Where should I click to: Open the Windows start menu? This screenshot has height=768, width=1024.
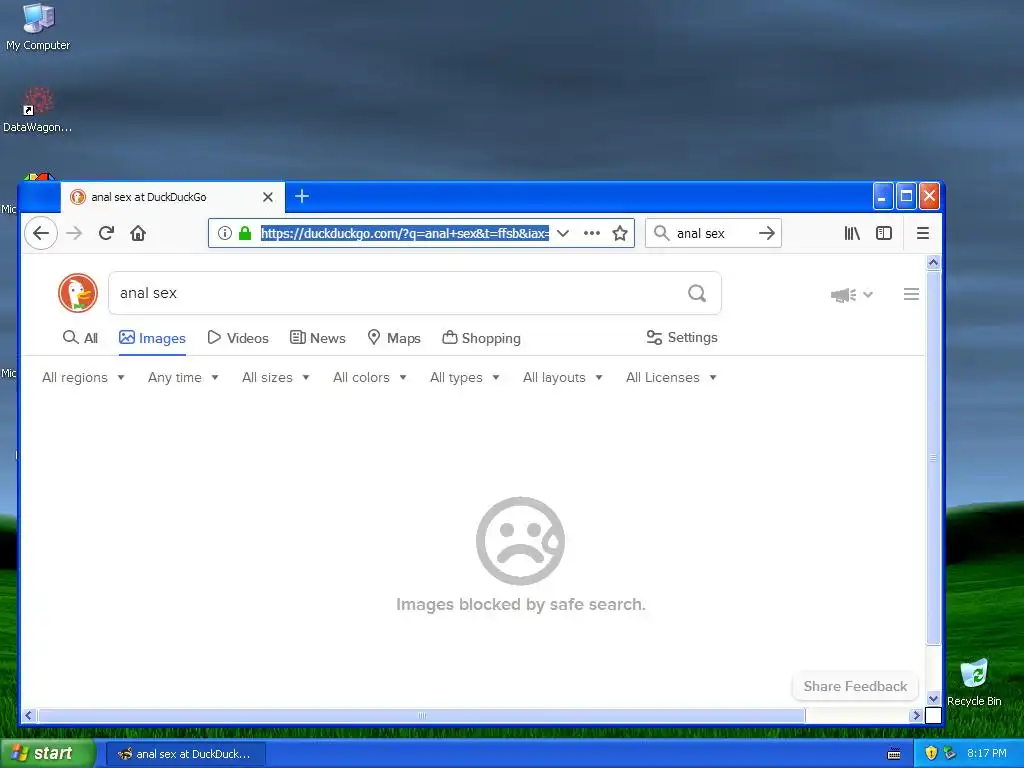click(x=47, y=754)
